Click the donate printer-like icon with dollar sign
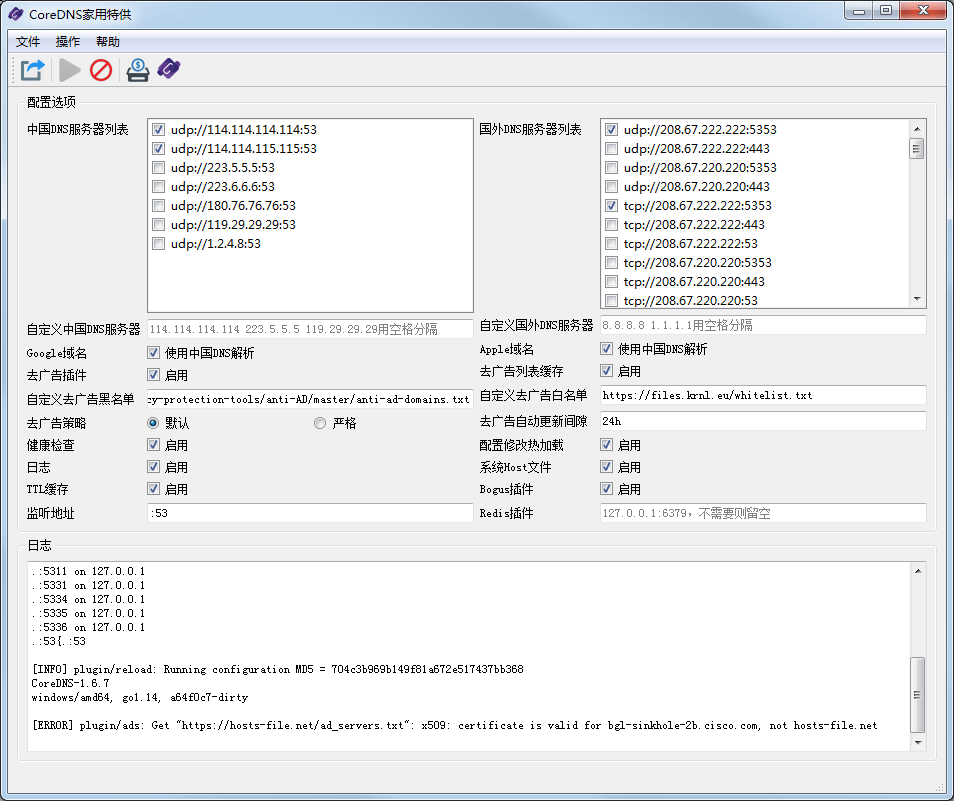 [x=138, y=70]
